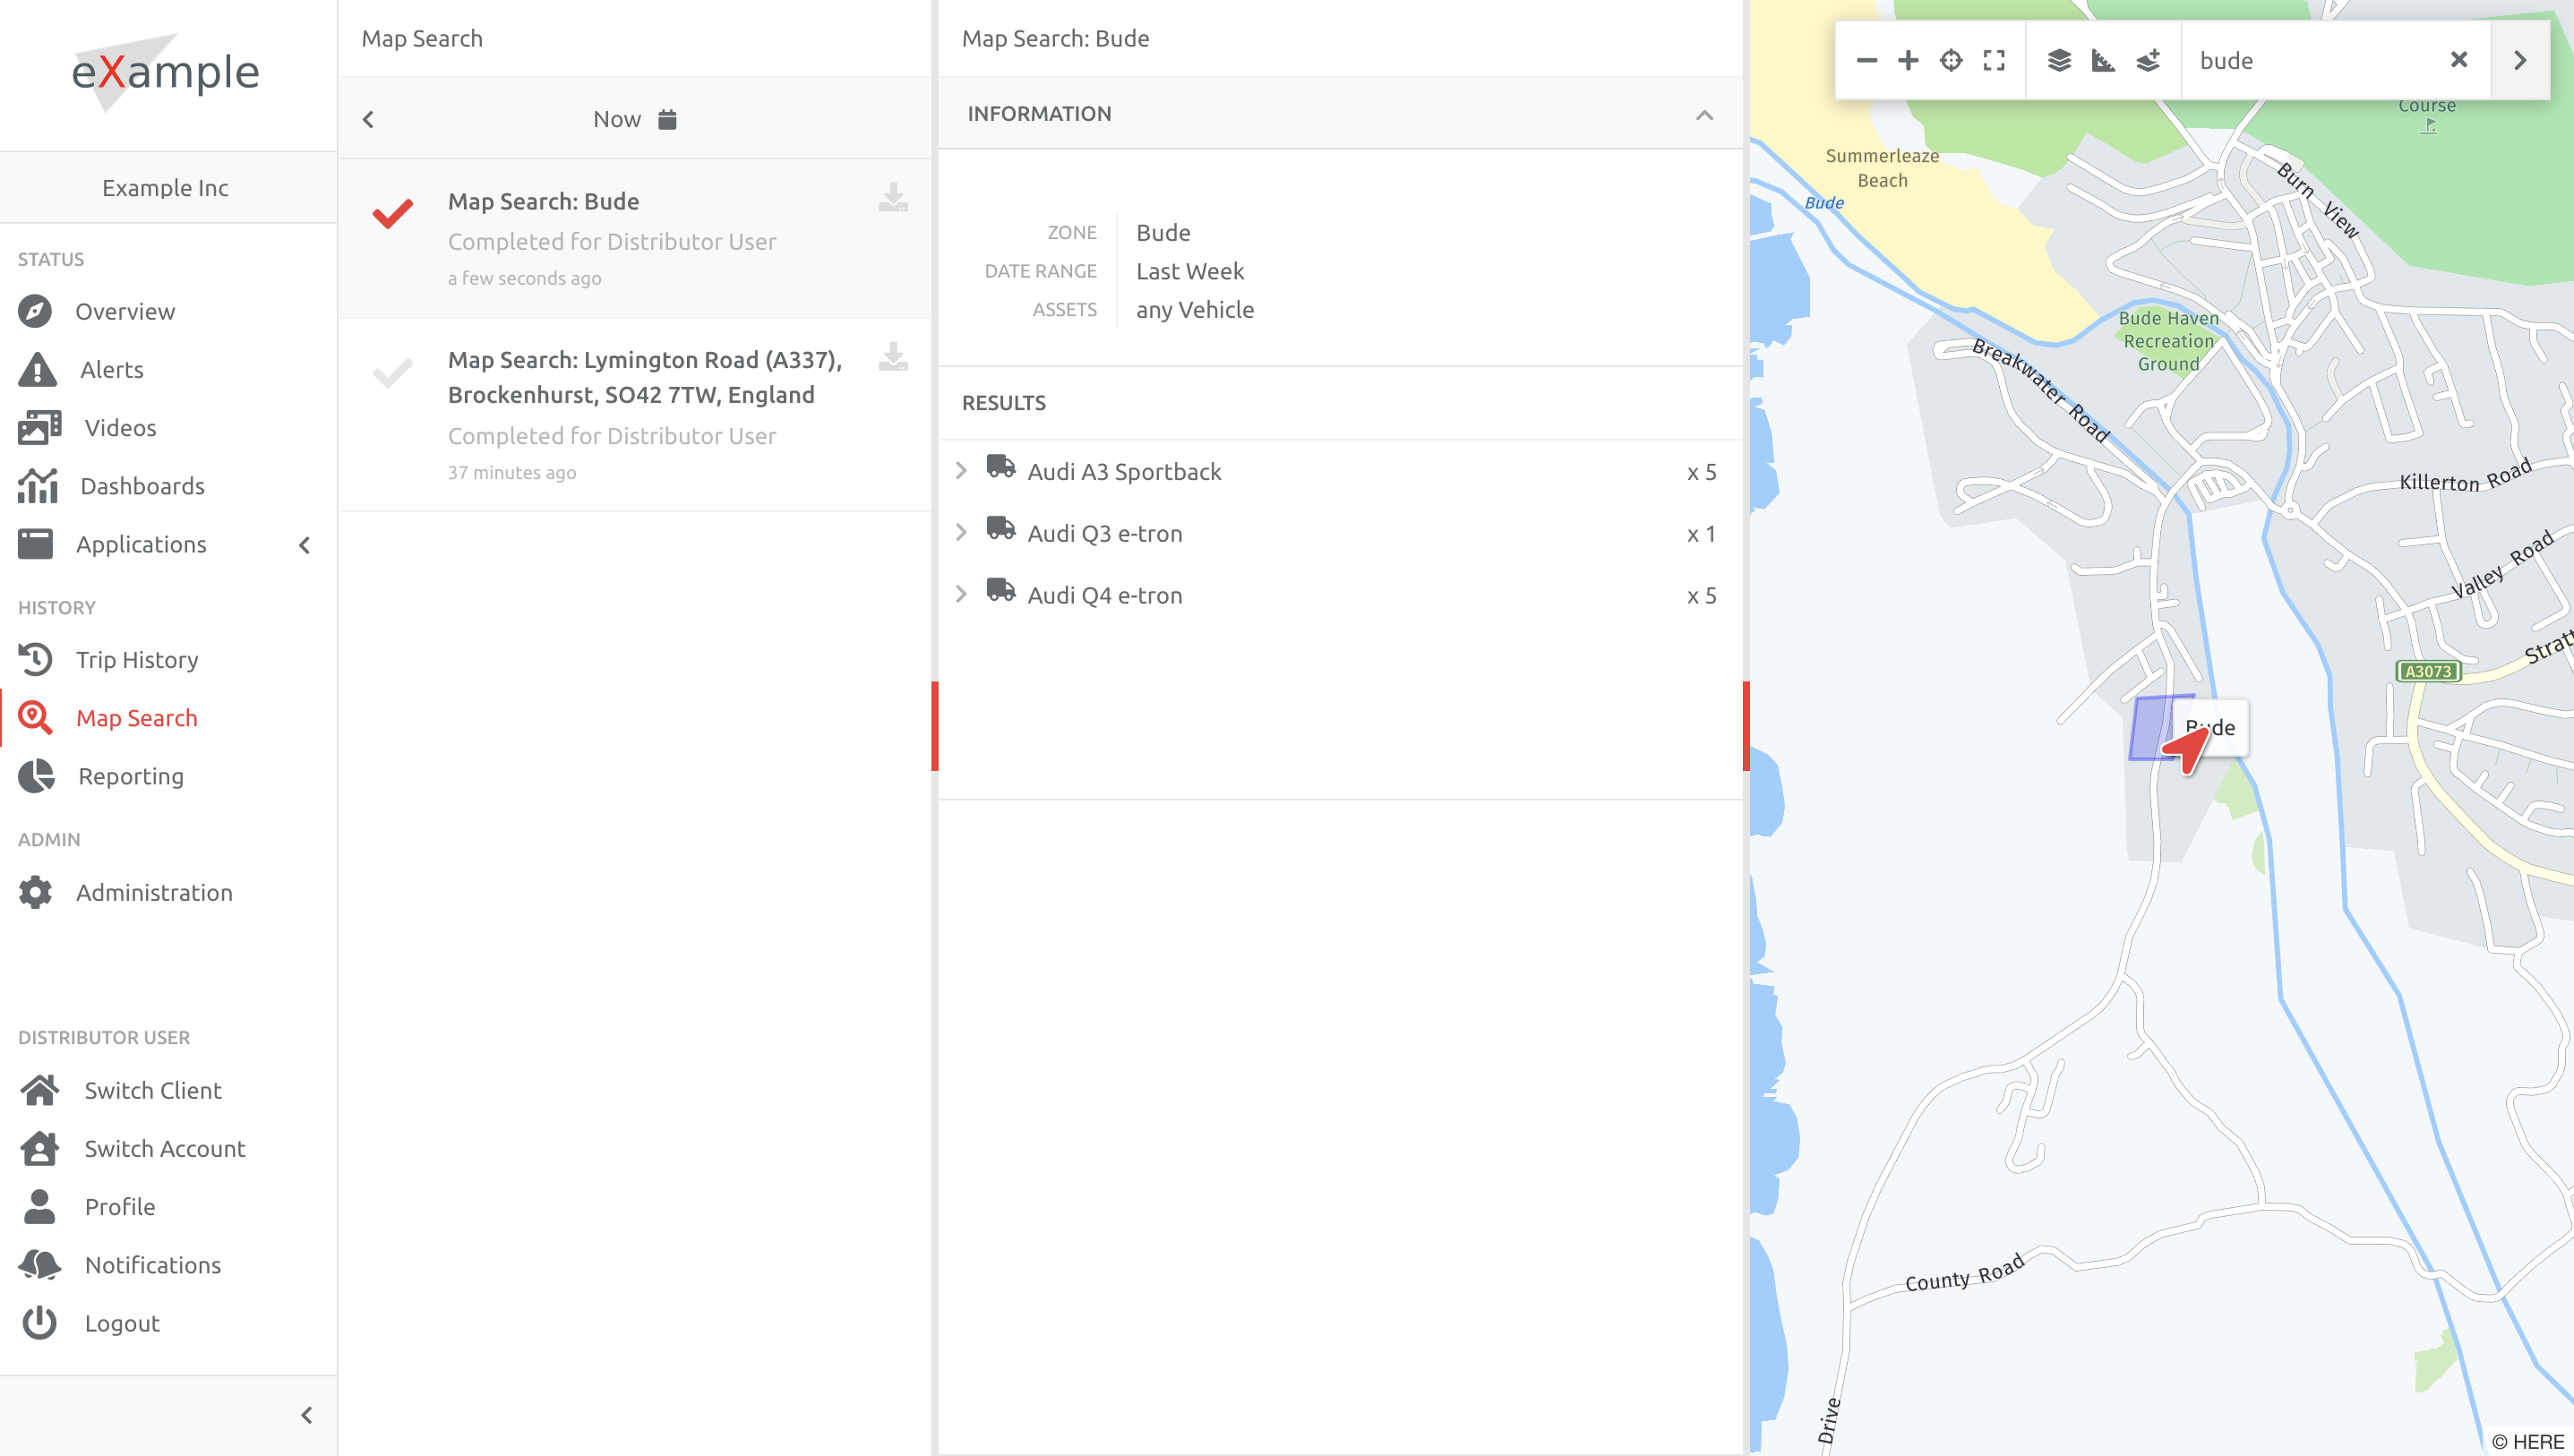
Task: Select the measure distance tool
Action: pyautogui.click(x=2102, y=60)
